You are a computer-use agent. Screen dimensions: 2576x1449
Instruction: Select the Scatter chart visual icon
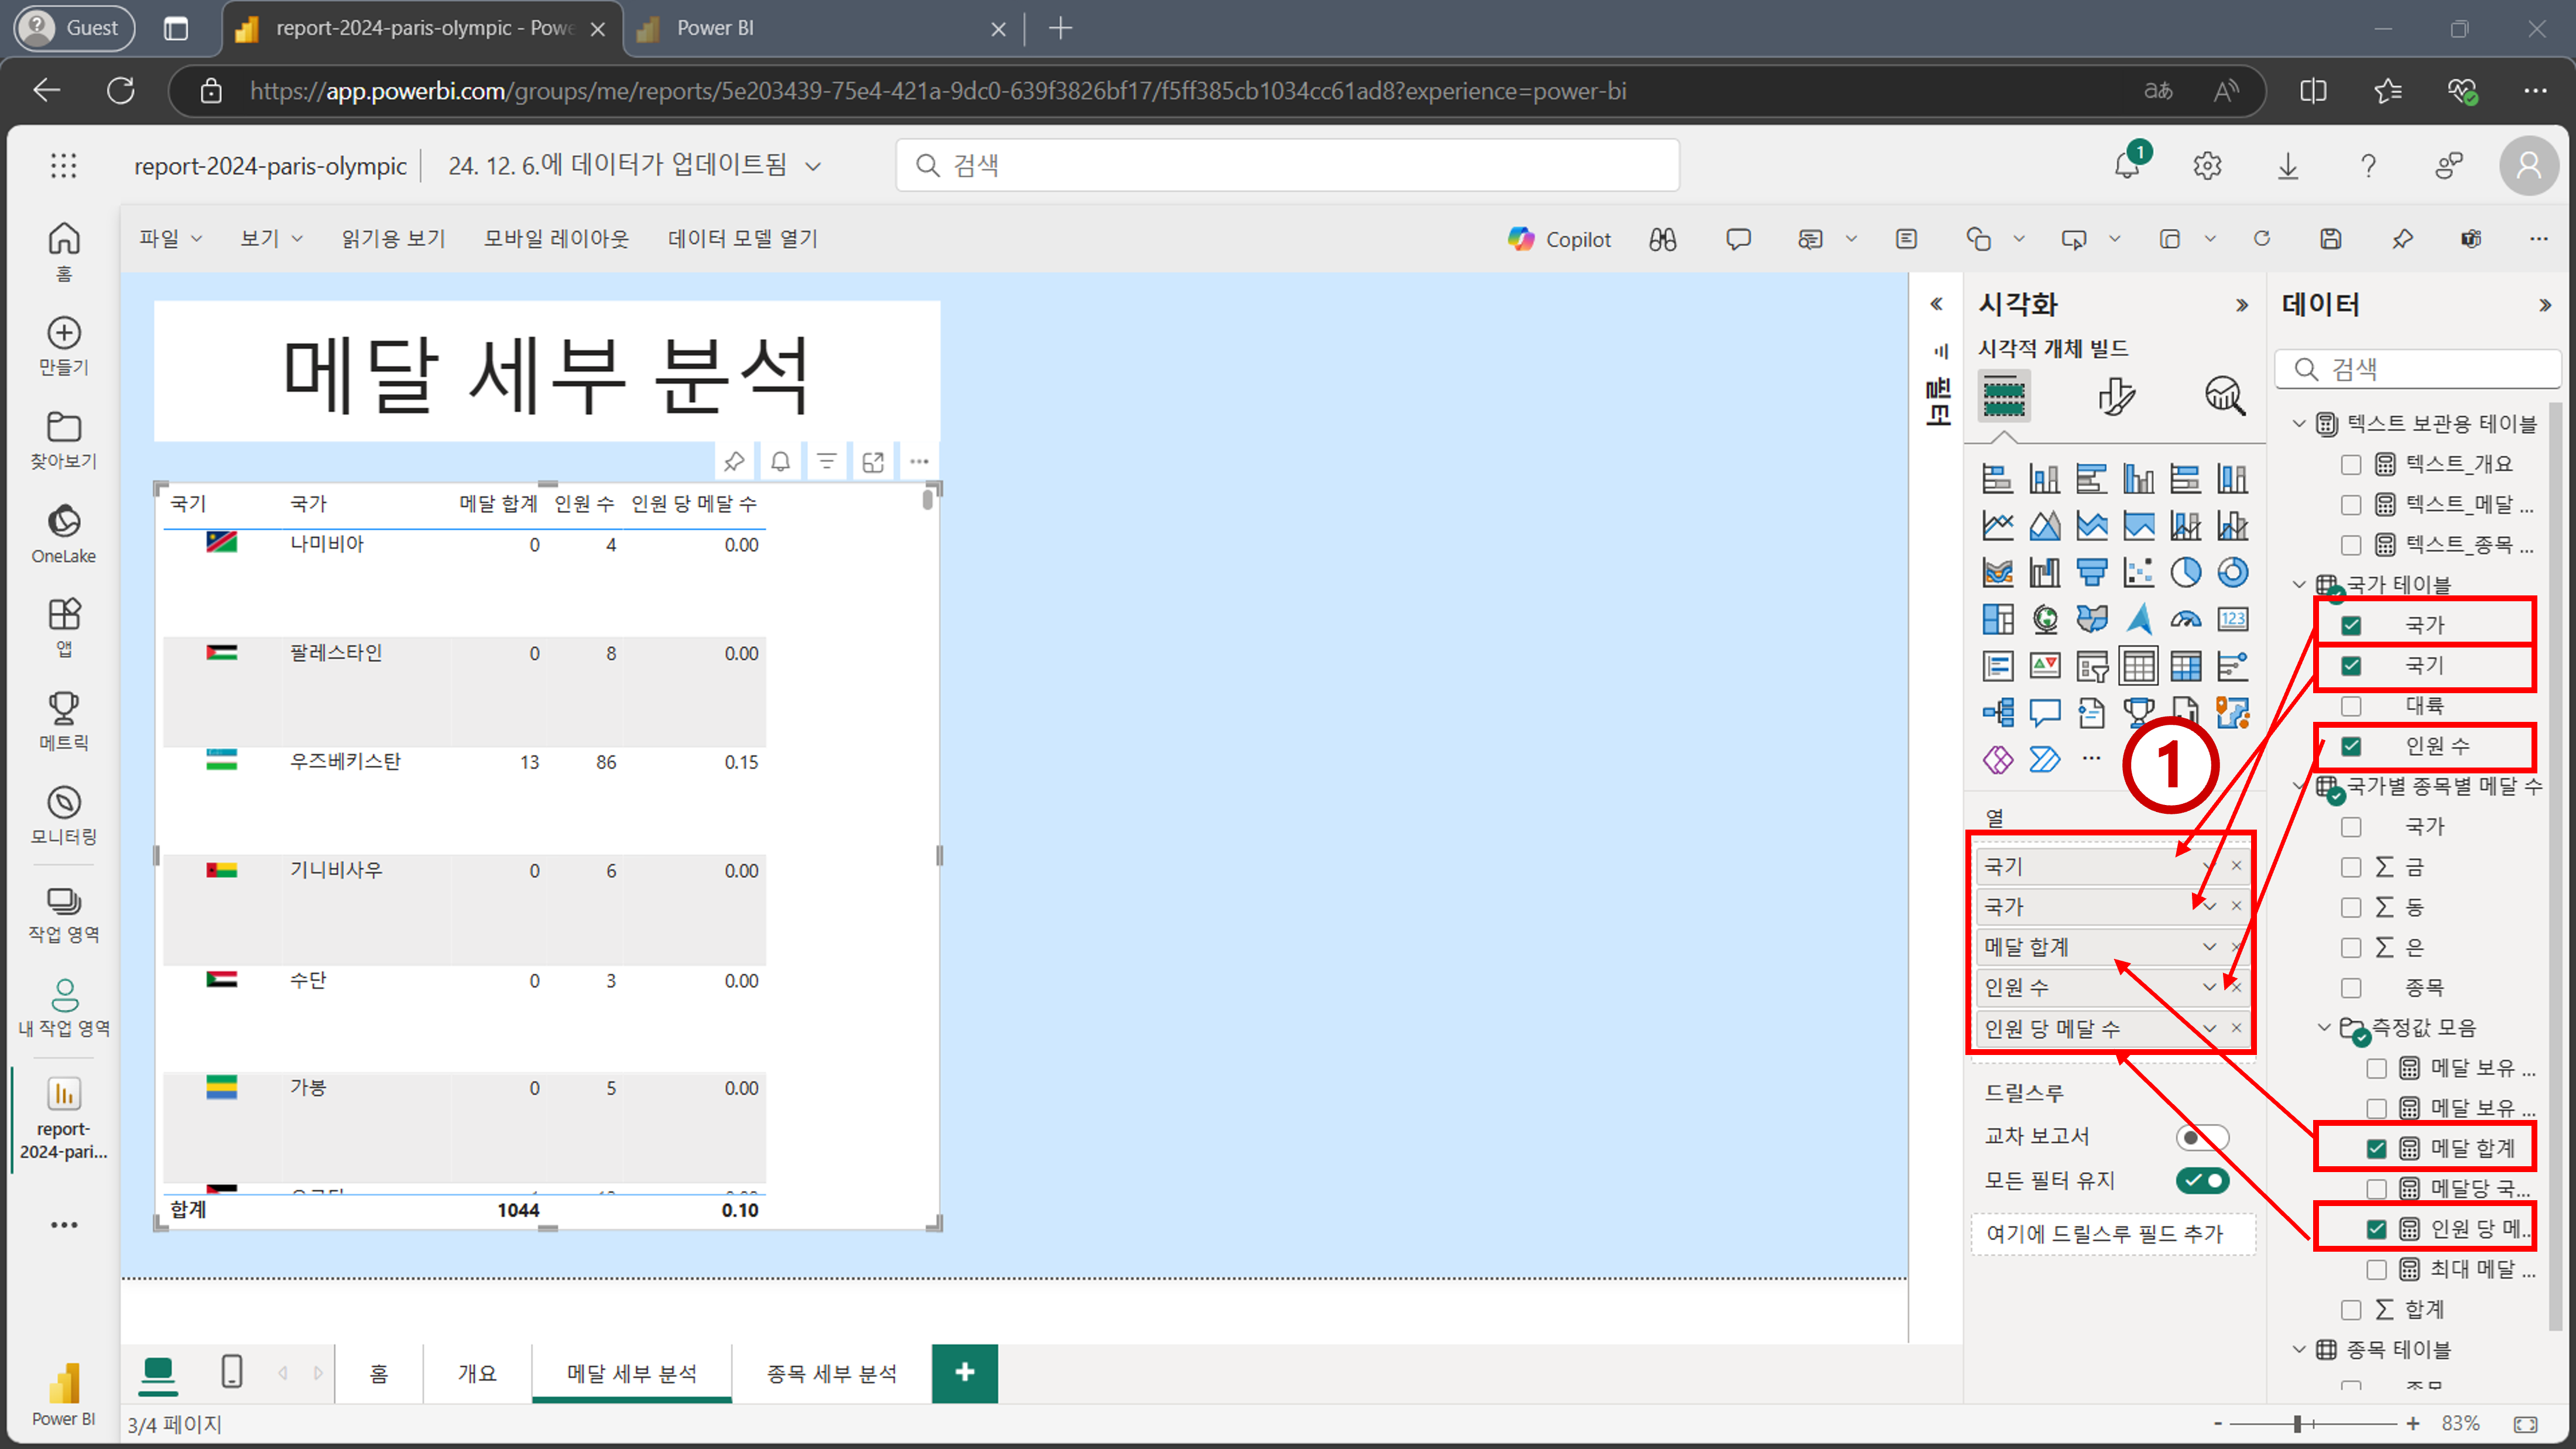(2138, 572)
